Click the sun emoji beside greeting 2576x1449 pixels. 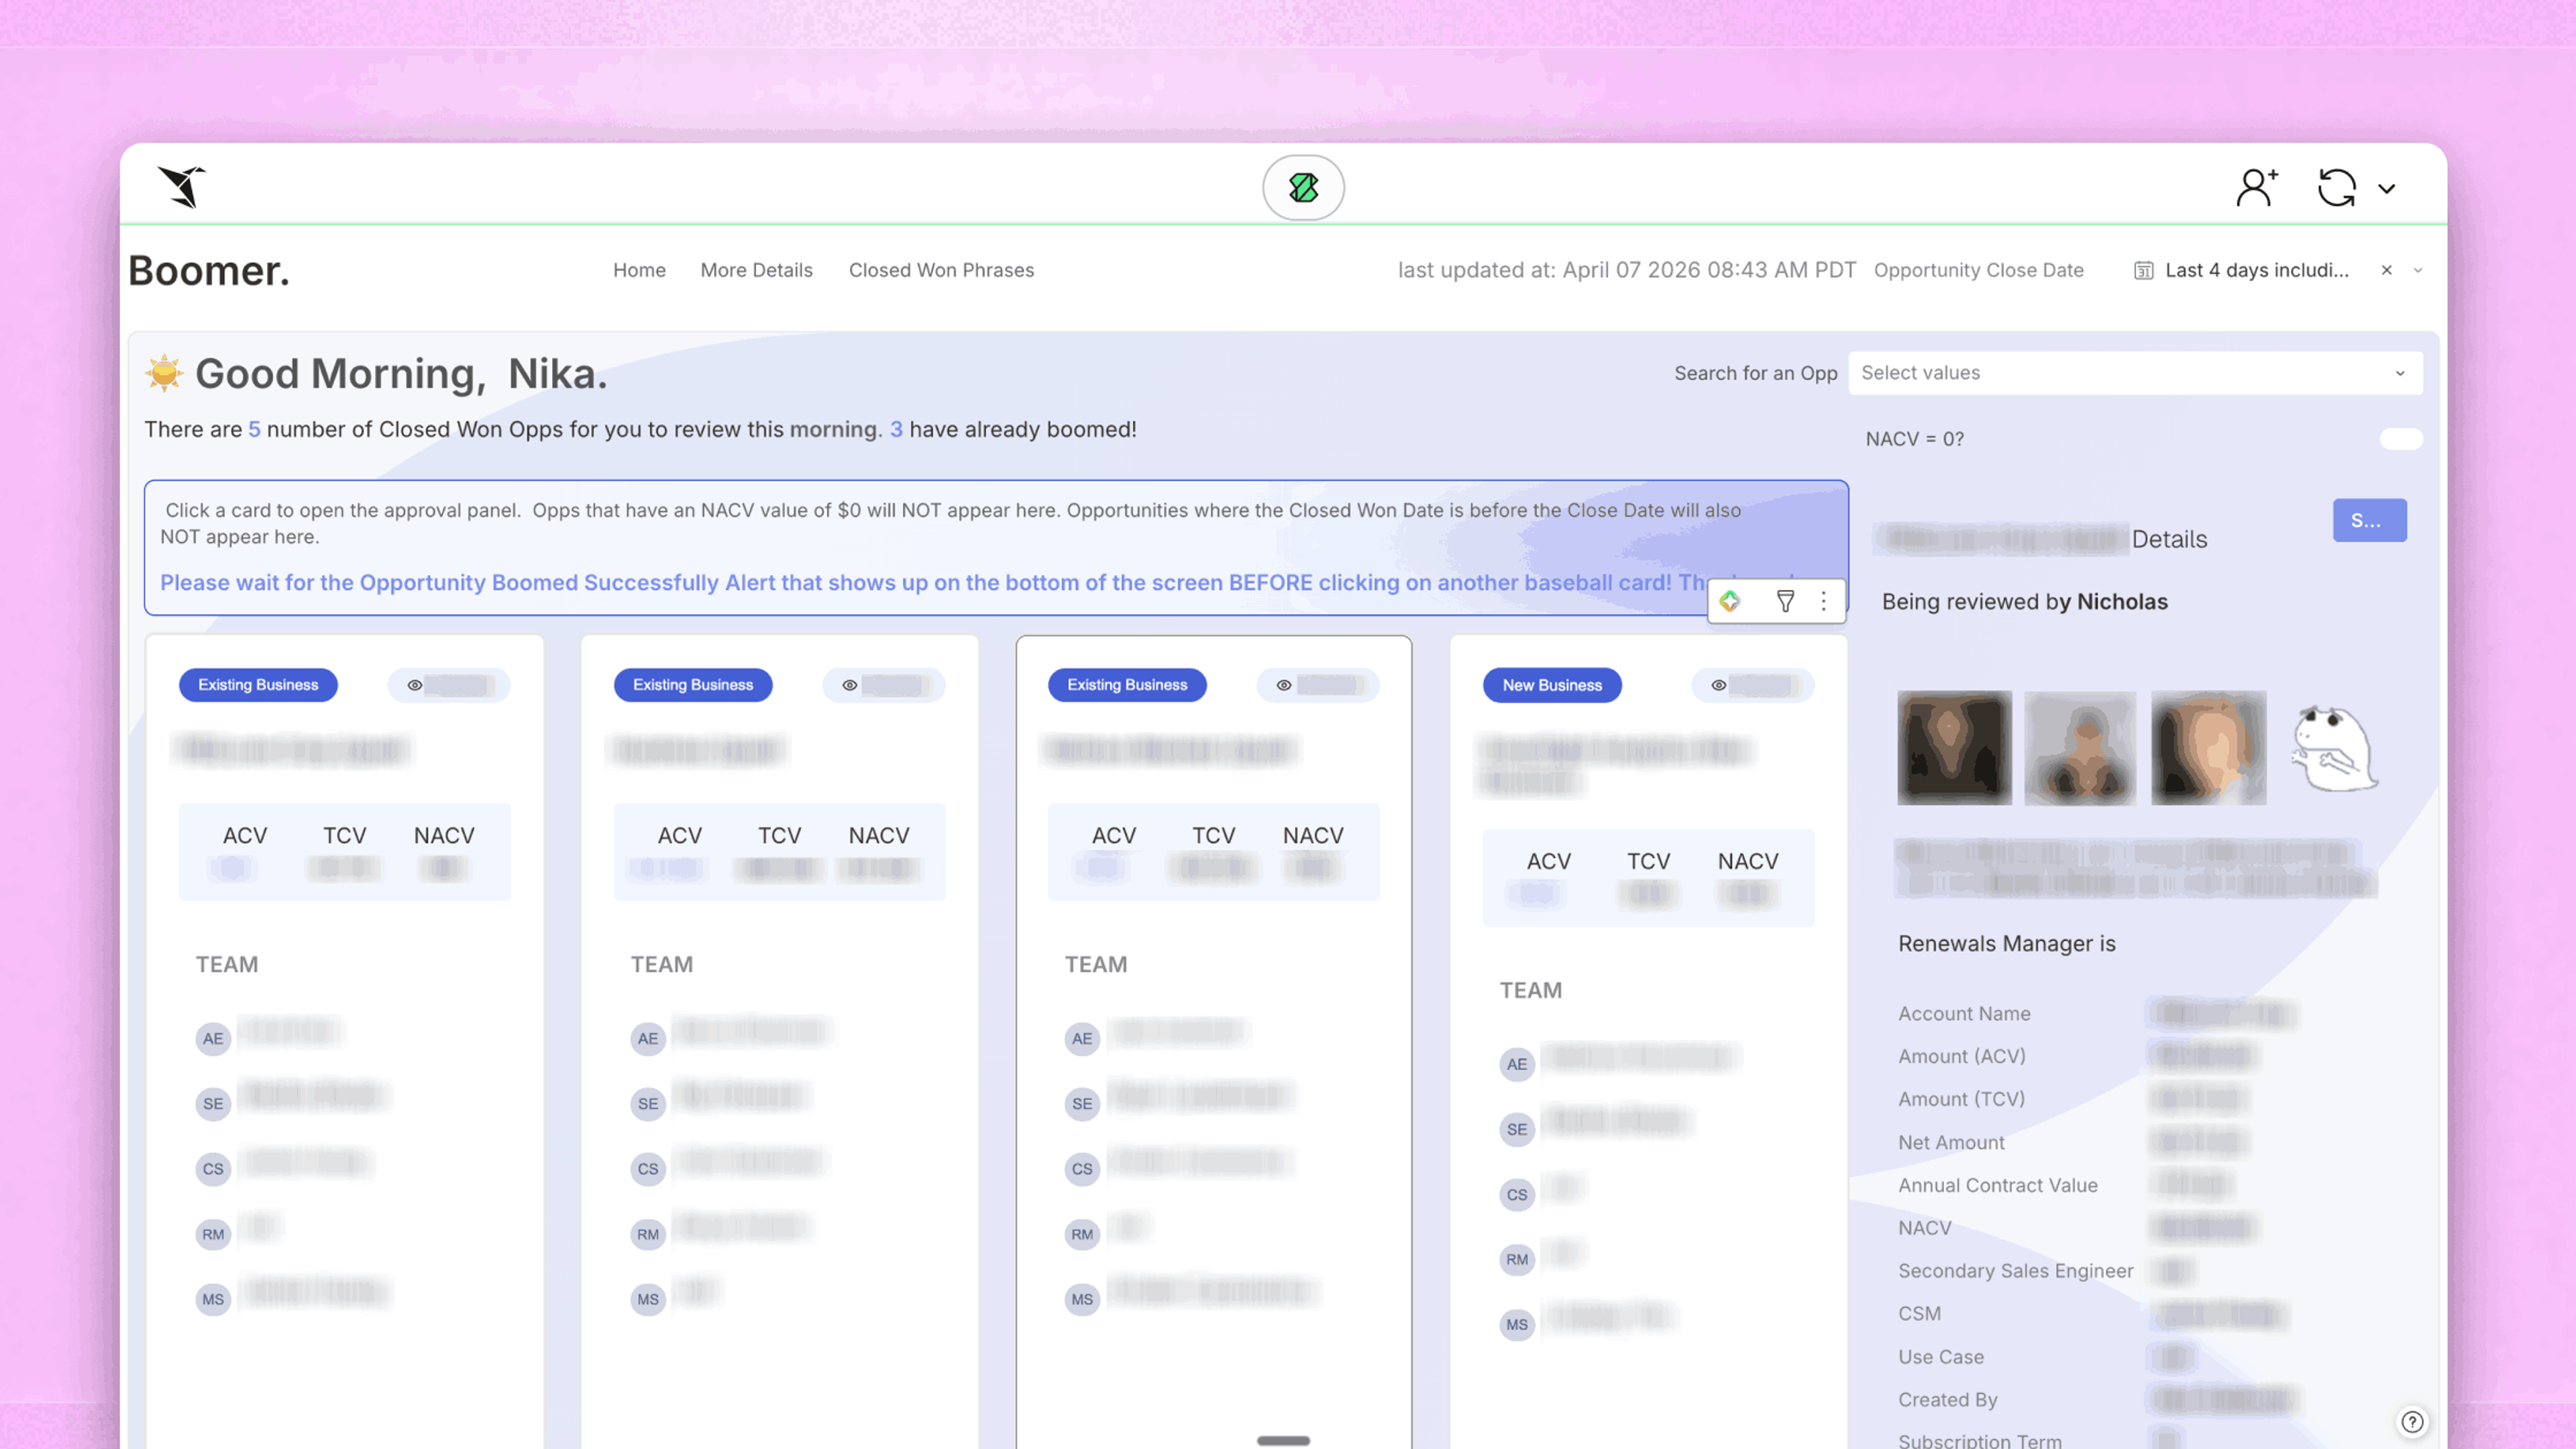click(x=164, y=373)
